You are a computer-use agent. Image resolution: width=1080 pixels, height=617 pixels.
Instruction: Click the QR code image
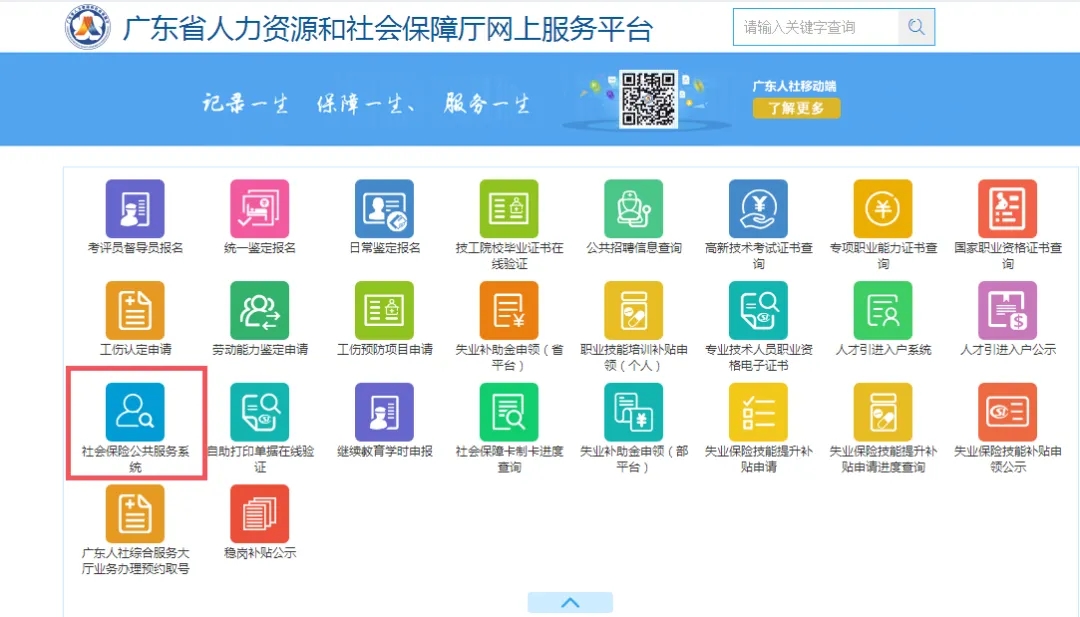[x=648, y=98]
